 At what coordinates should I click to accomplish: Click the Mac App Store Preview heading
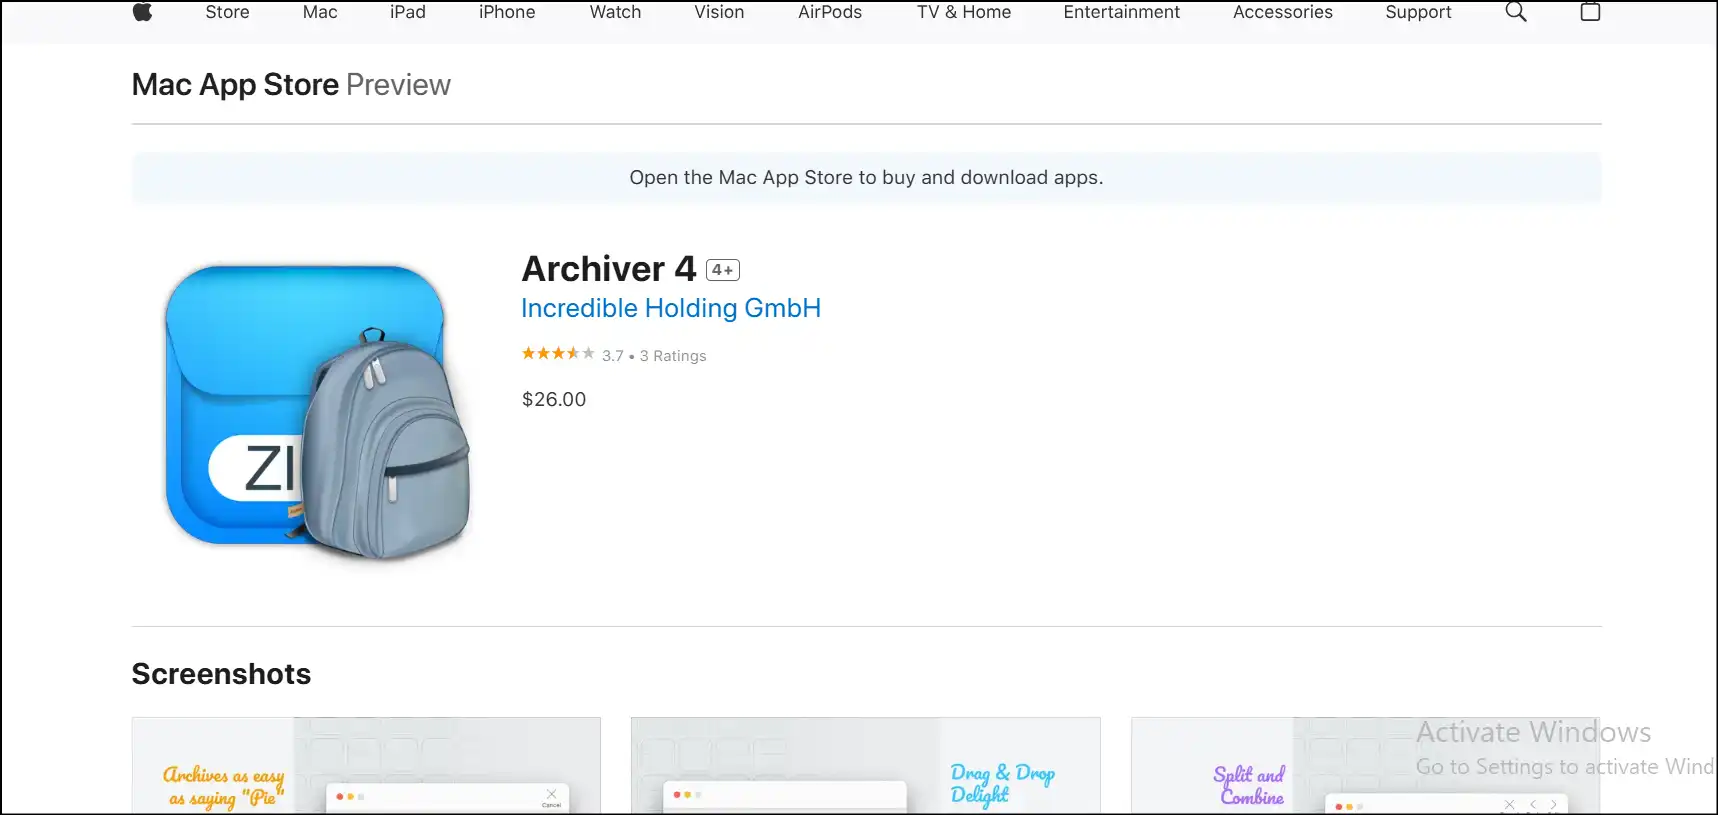pyautogui.click(x=291, y=85)
